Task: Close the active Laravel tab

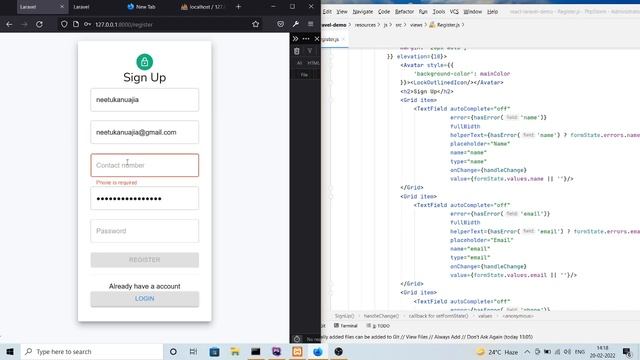Action: tap(62, 7)
